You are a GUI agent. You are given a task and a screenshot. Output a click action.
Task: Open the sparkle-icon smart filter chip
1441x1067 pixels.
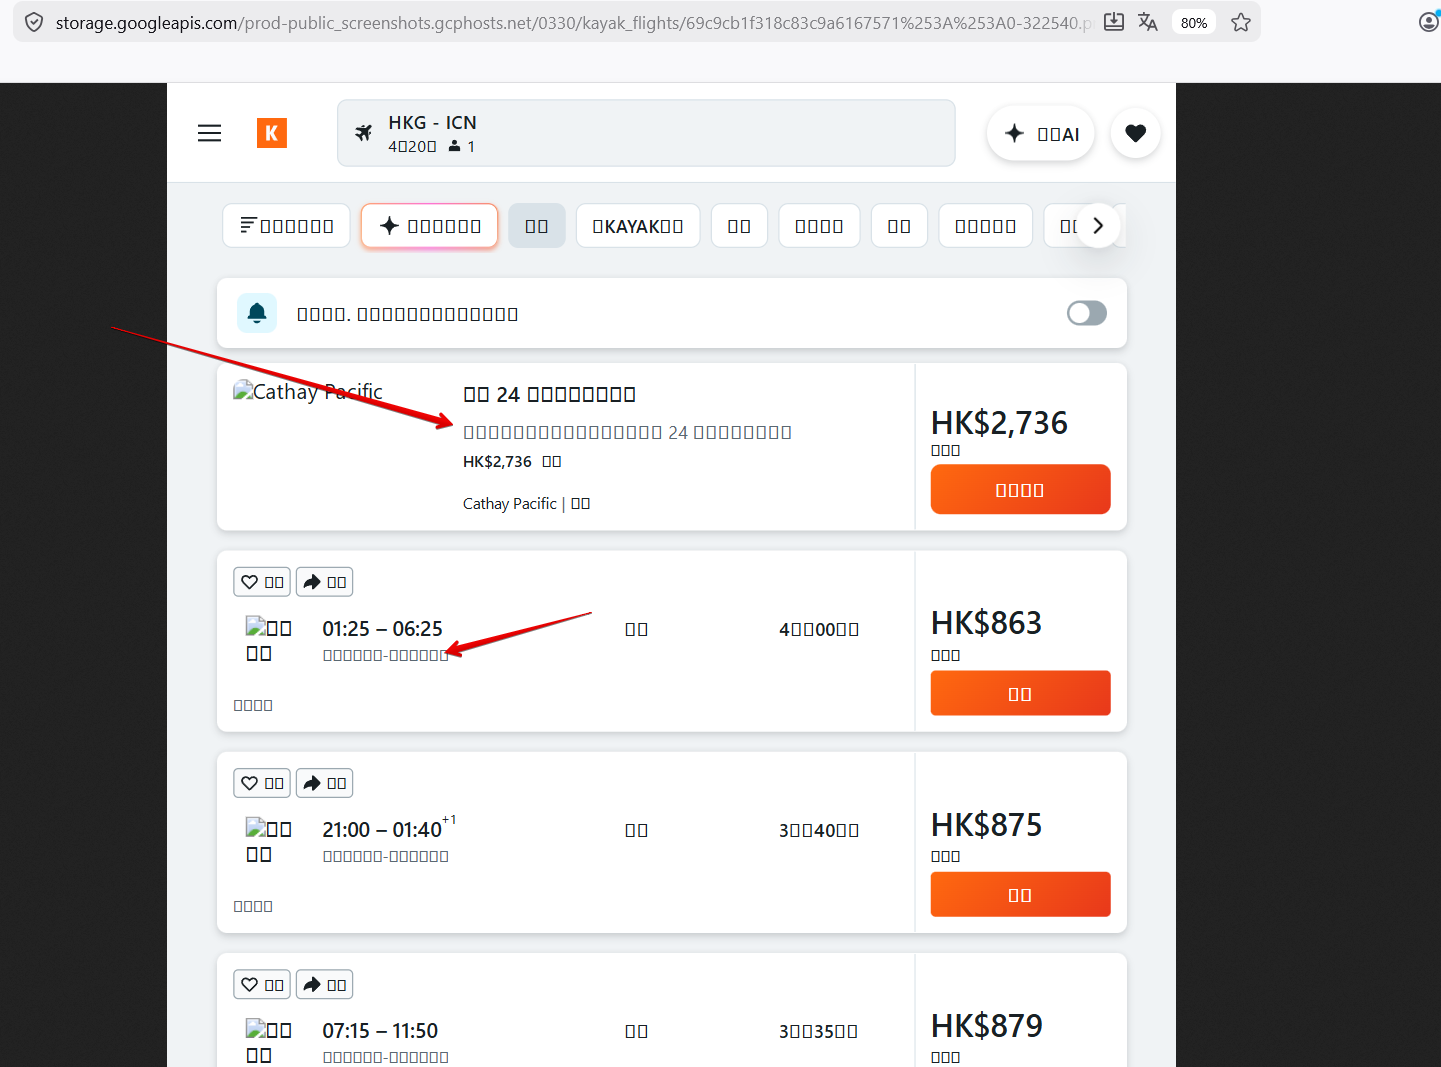click(x=429, y=226)
